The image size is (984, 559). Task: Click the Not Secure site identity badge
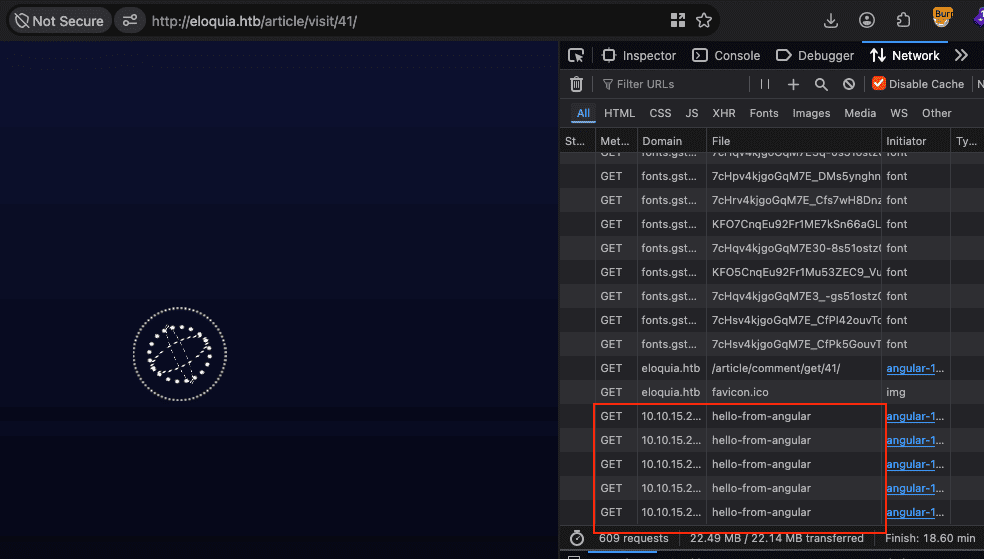[60, 21]
